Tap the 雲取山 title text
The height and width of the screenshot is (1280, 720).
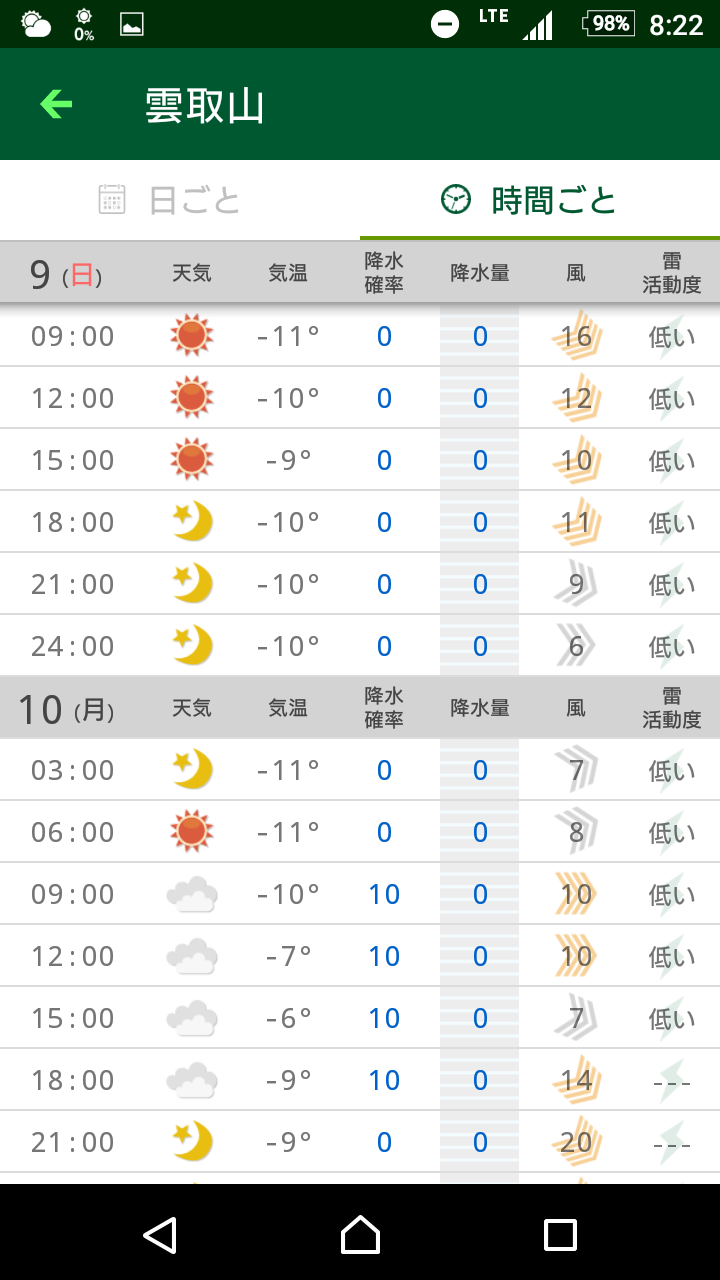205,105
